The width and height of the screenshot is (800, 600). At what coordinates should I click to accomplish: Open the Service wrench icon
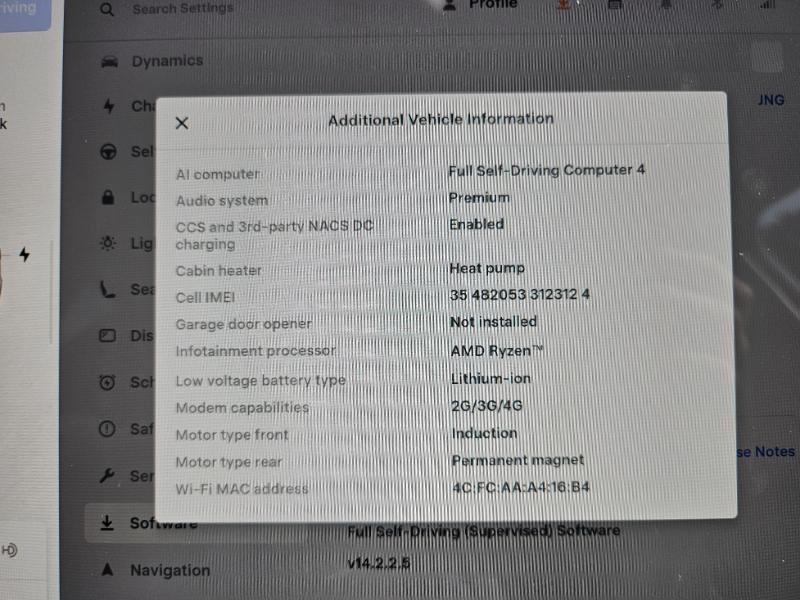tap(107, 476)
